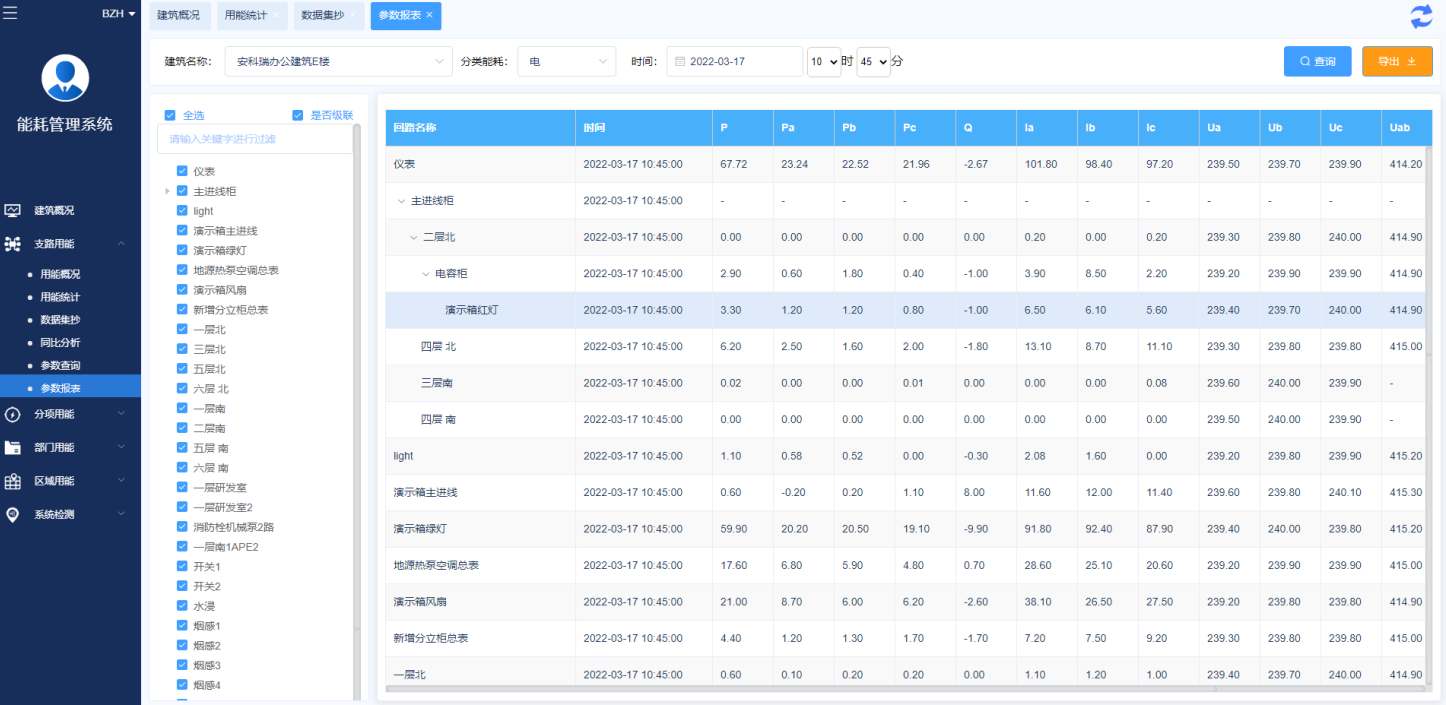Toggle the 是否级联 cascade checkbox
This screenshot has height=705, width=1446.
click(x=297, y=115)
